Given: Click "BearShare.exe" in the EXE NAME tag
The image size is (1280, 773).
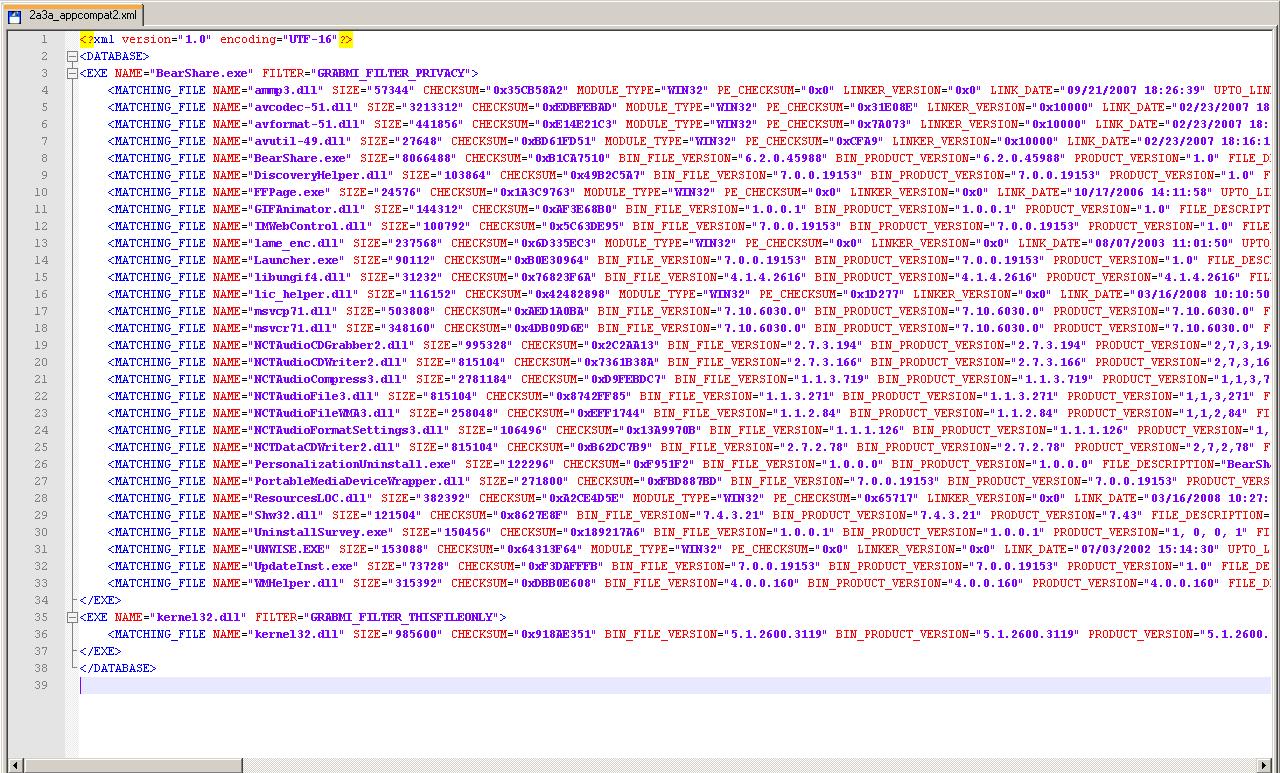Looking at the screenshot, I should click(201, 73).
